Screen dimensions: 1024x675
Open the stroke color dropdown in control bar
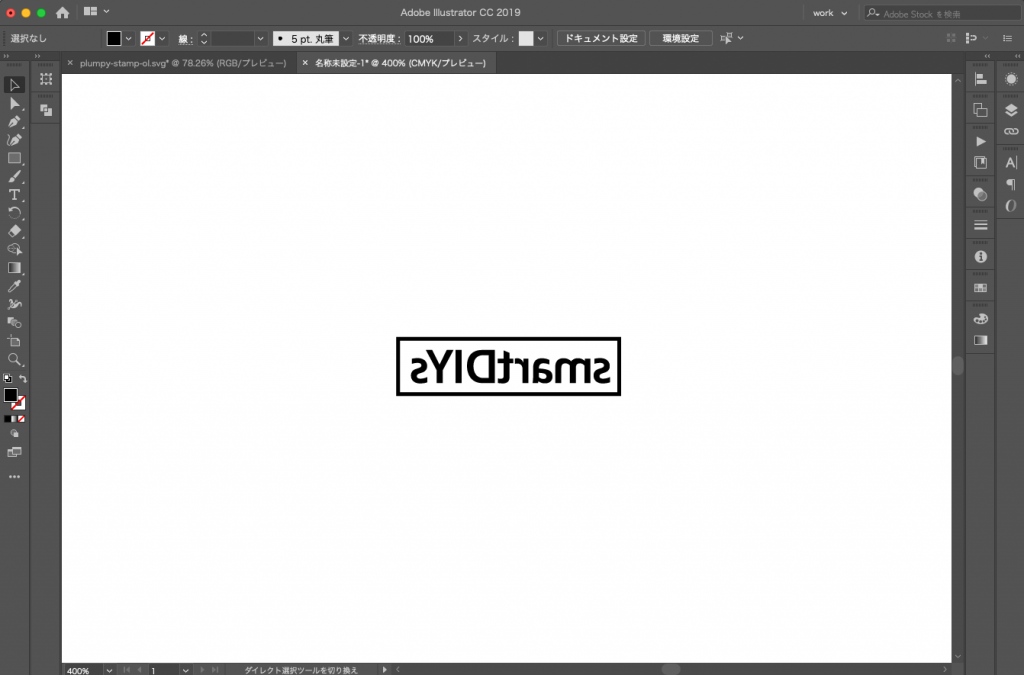163,39
